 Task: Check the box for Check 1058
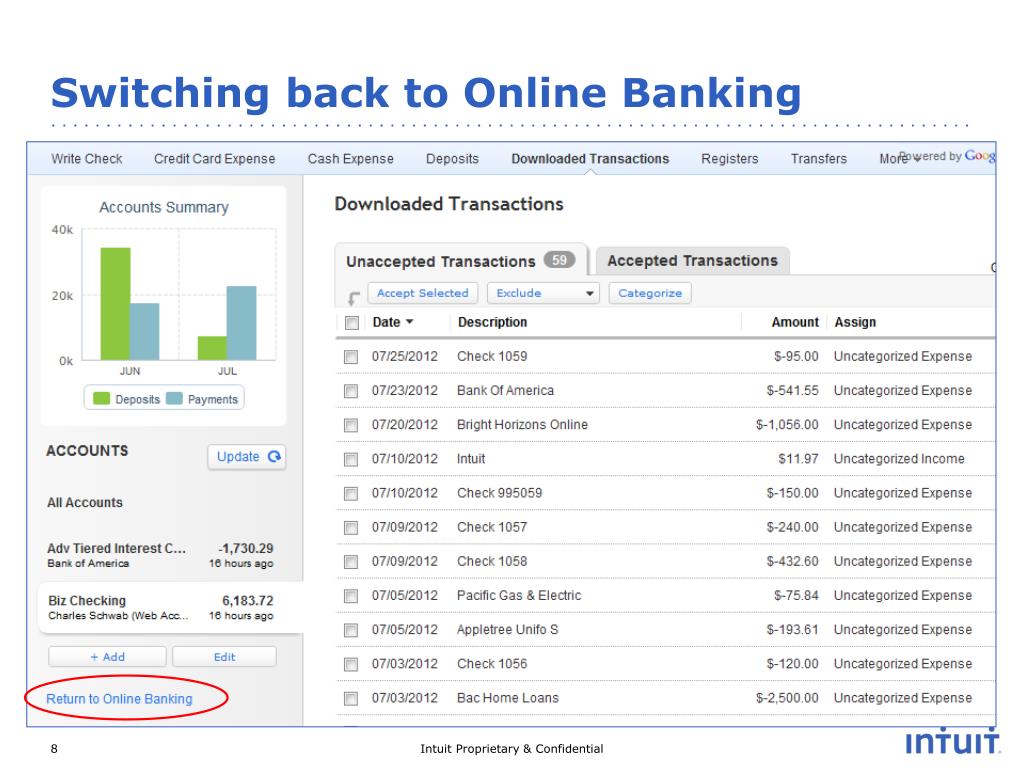351,562
